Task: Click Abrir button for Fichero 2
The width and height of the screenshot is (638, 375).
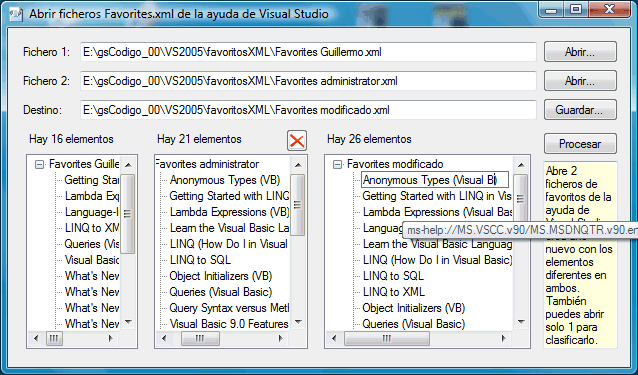Action: click(580, 81)
